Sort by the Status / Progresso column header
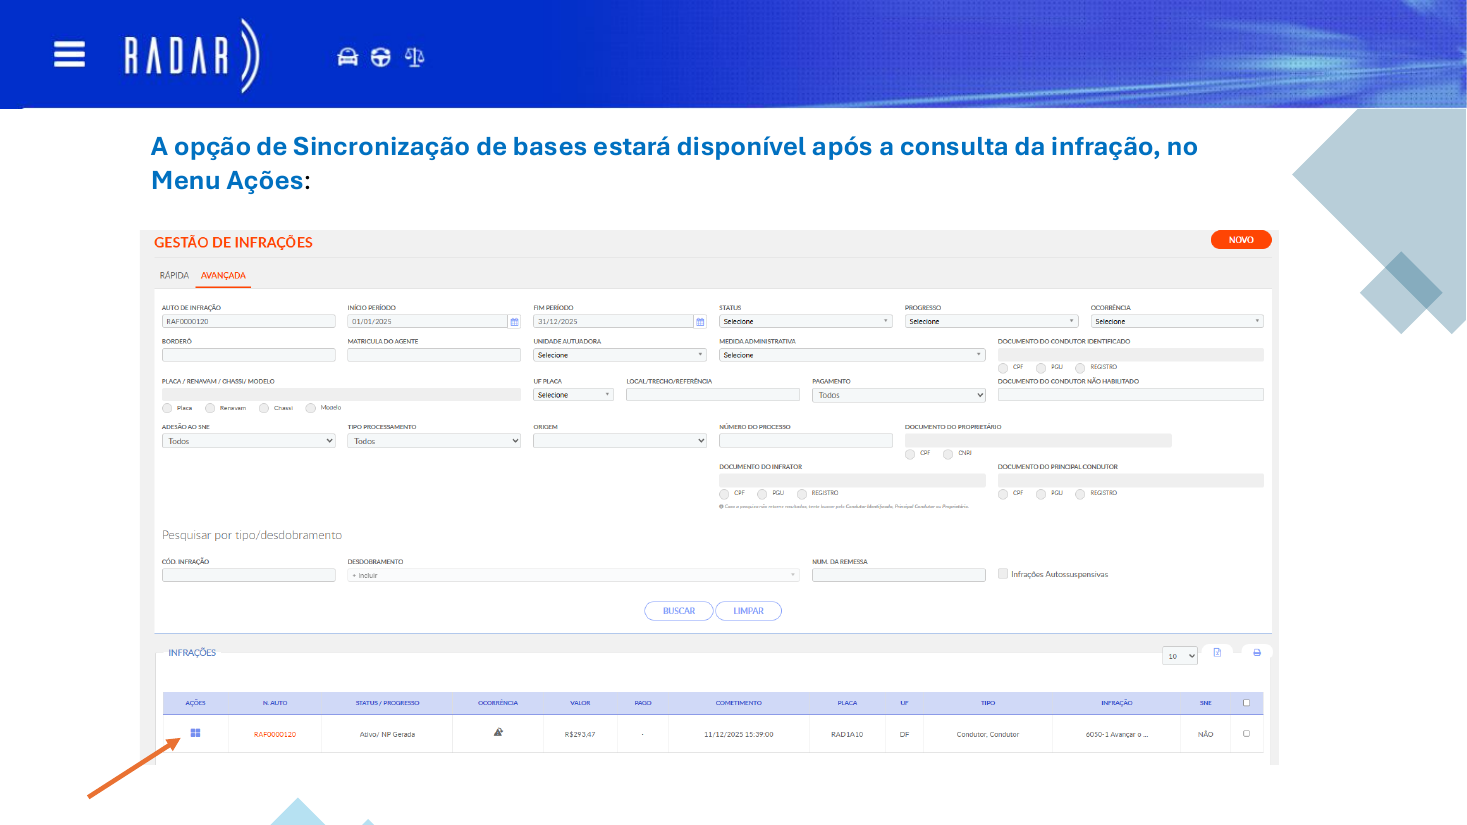Screen dimensions: 1467x825 click(387, 703)
